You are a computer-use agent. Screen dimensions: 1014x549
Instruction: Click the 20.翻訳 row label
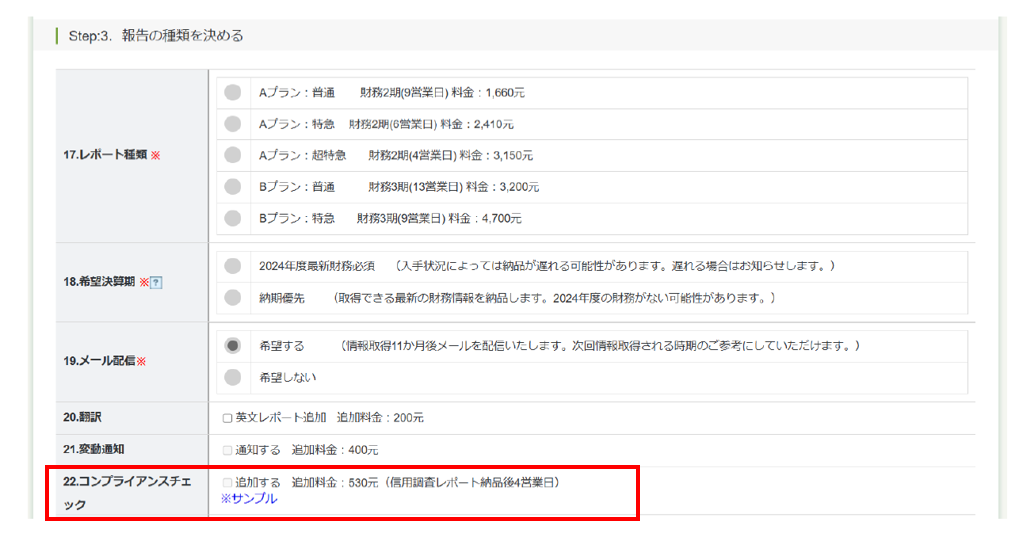tap(83, 417)
